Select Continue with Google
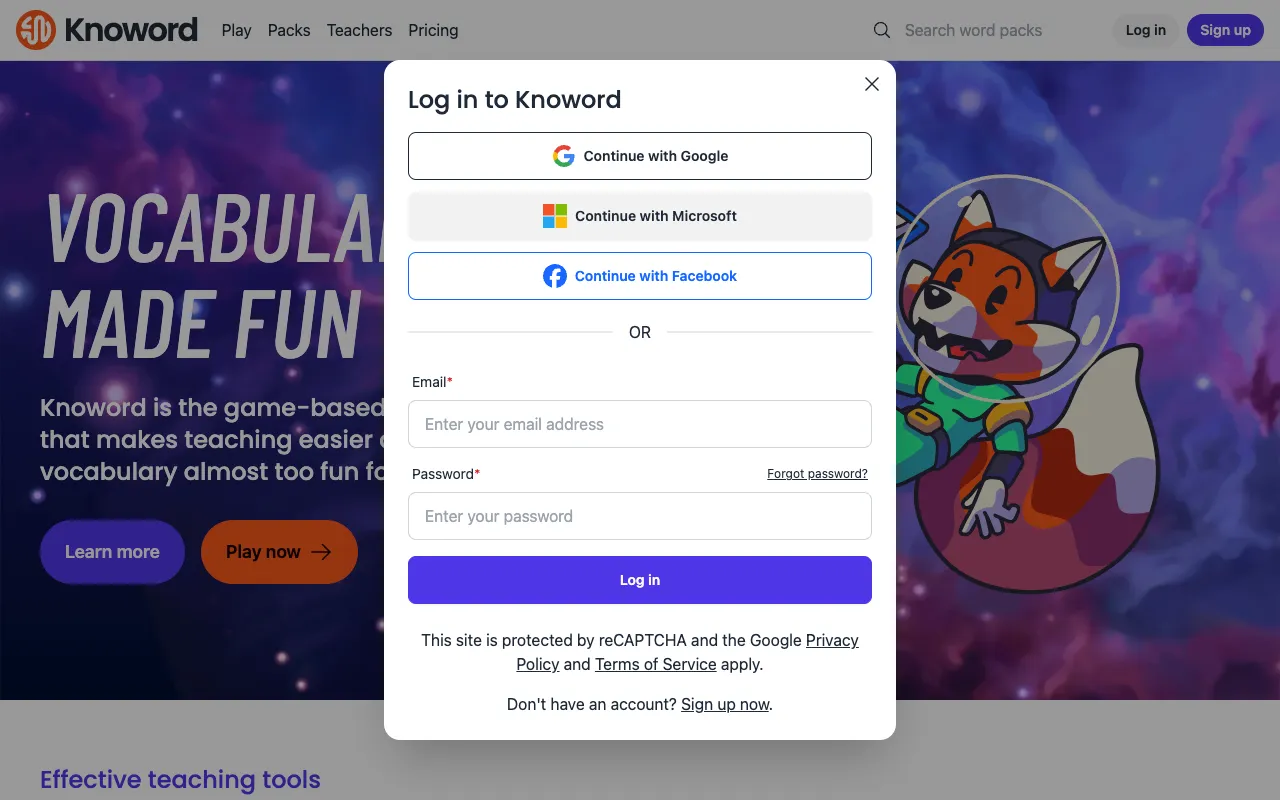 click(640, 156)
